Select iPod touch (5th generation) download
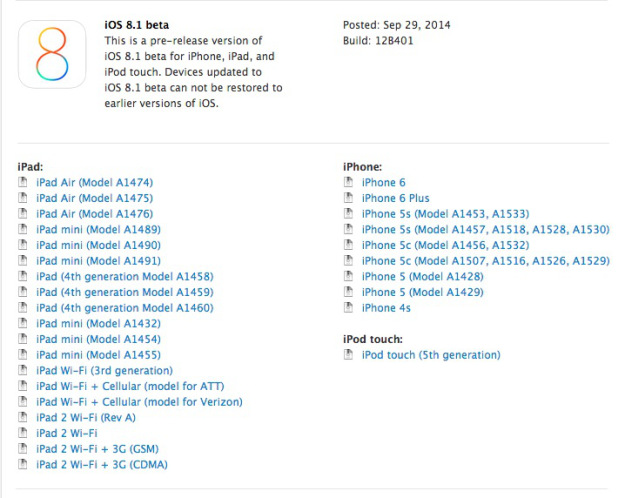This screenshot has height=498, width=625. point(431,355)
